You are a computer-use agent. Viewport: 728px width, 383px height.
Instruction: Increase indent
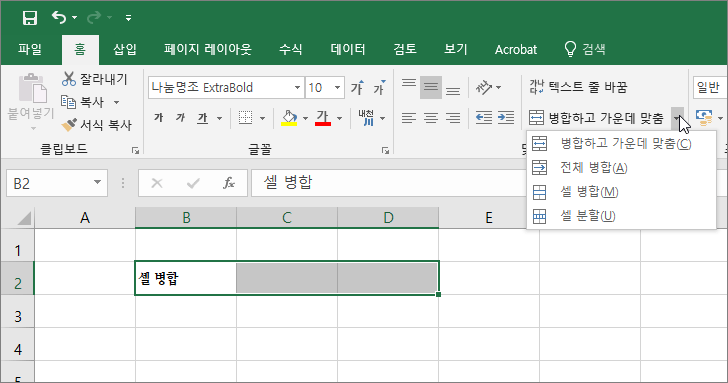click(506, 118)
